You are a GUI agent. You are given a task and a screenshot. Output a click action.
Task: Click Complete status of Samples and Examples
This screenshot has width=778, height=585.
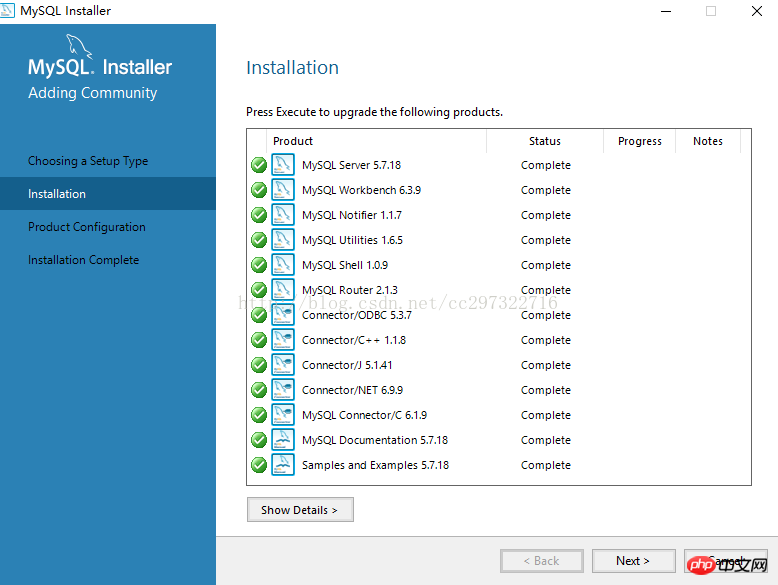point(546,465)
